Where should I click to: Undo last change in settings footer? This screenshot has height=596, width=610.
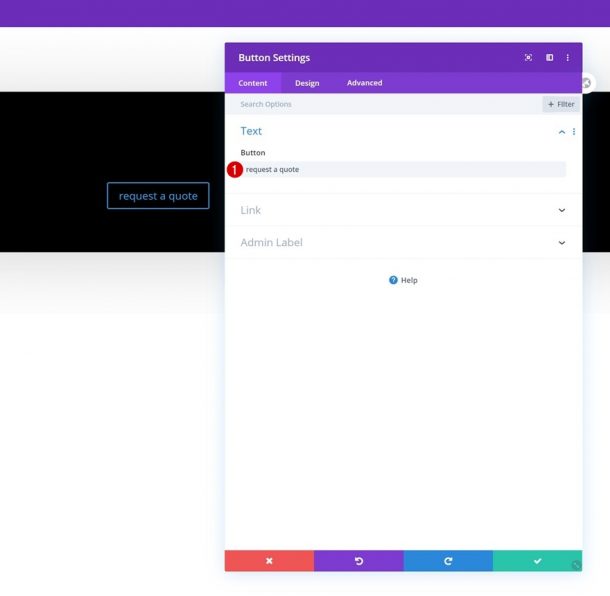[x=359, y=561]
